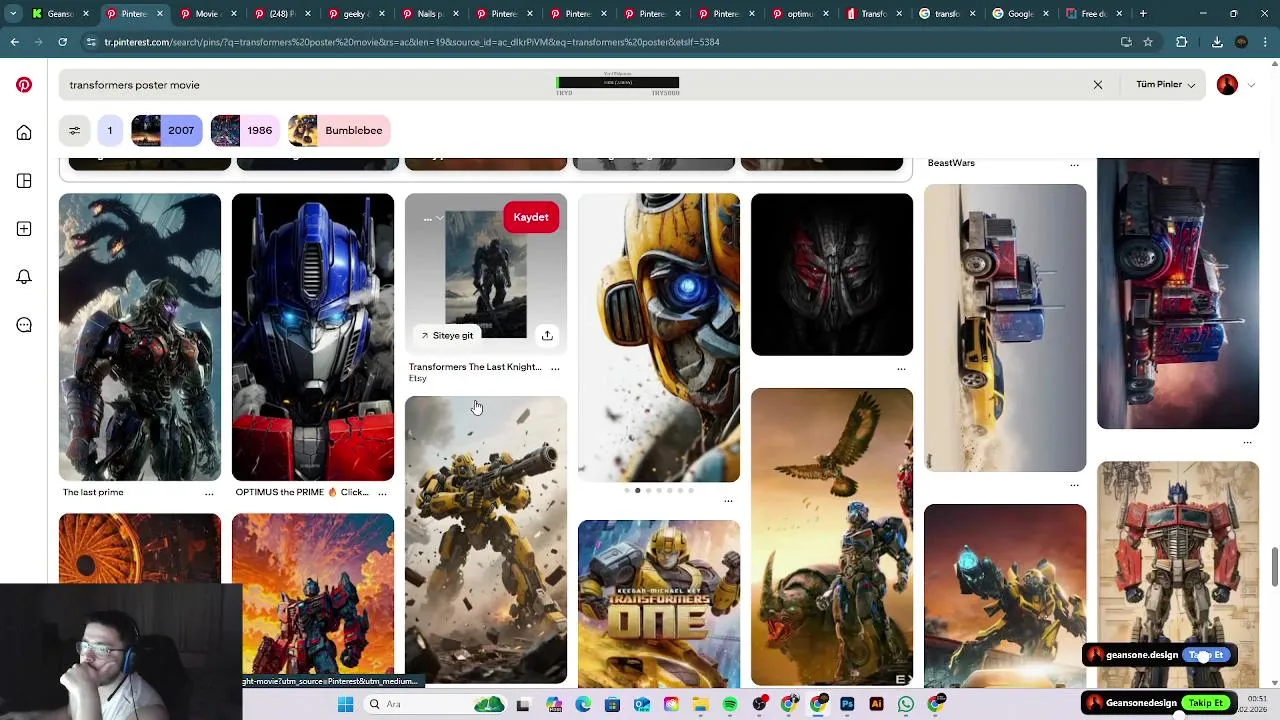Go back in browser history
This screenshot has height=720, width=1280.
tap(15, 42)
